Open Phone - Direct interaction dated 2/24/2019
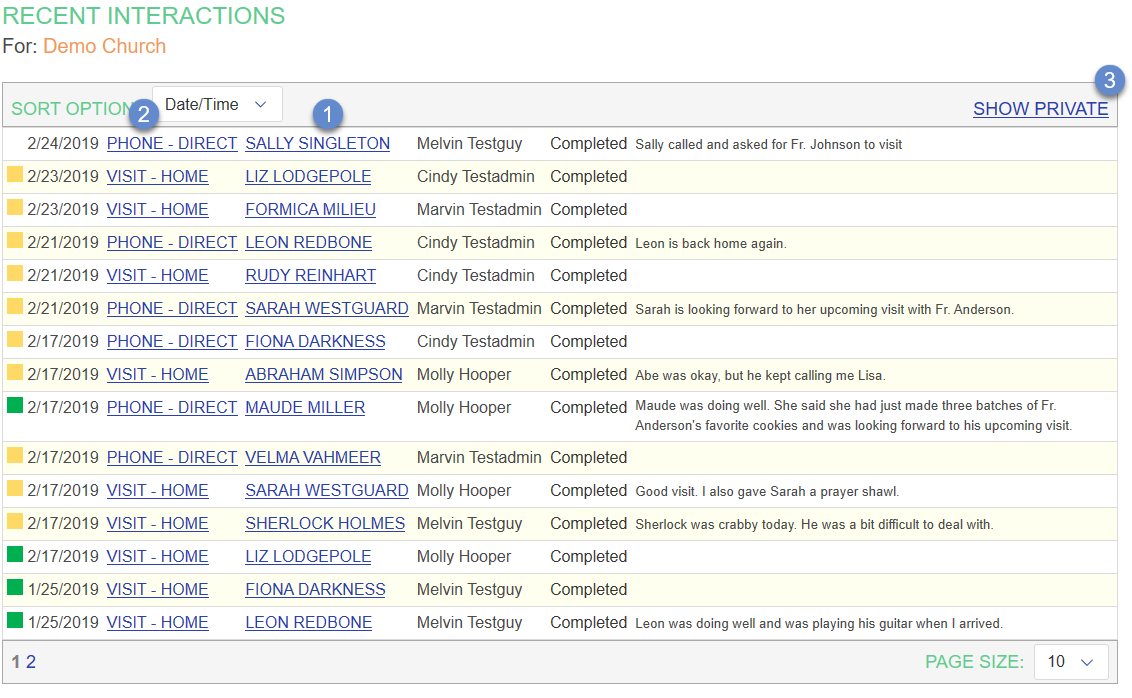1132x698 pixels. coord(172,144)
